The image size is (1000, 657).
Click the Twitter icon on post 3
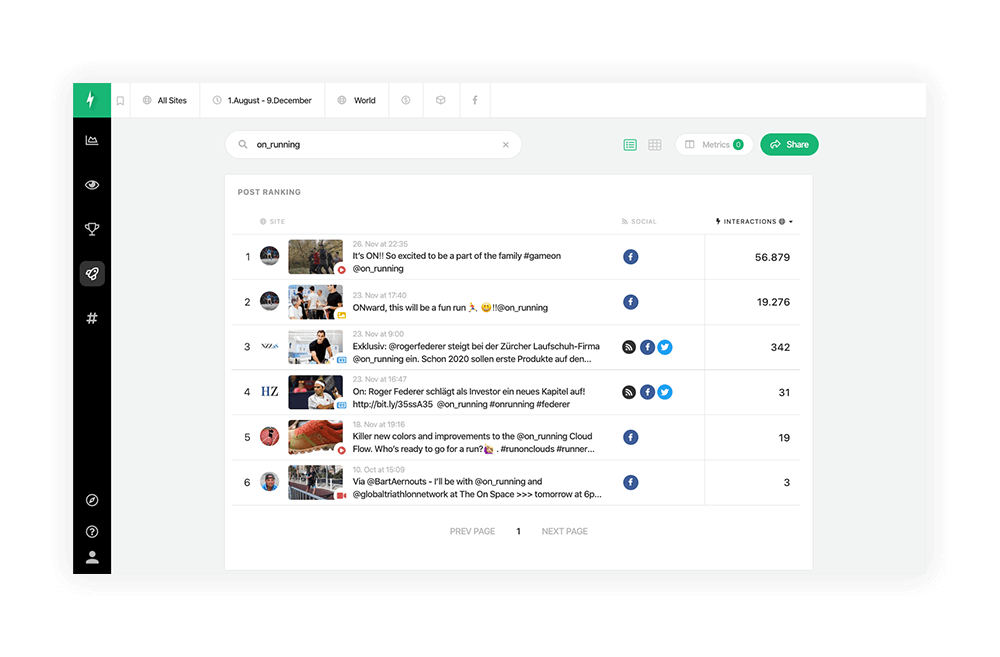(x=665, y=347)
